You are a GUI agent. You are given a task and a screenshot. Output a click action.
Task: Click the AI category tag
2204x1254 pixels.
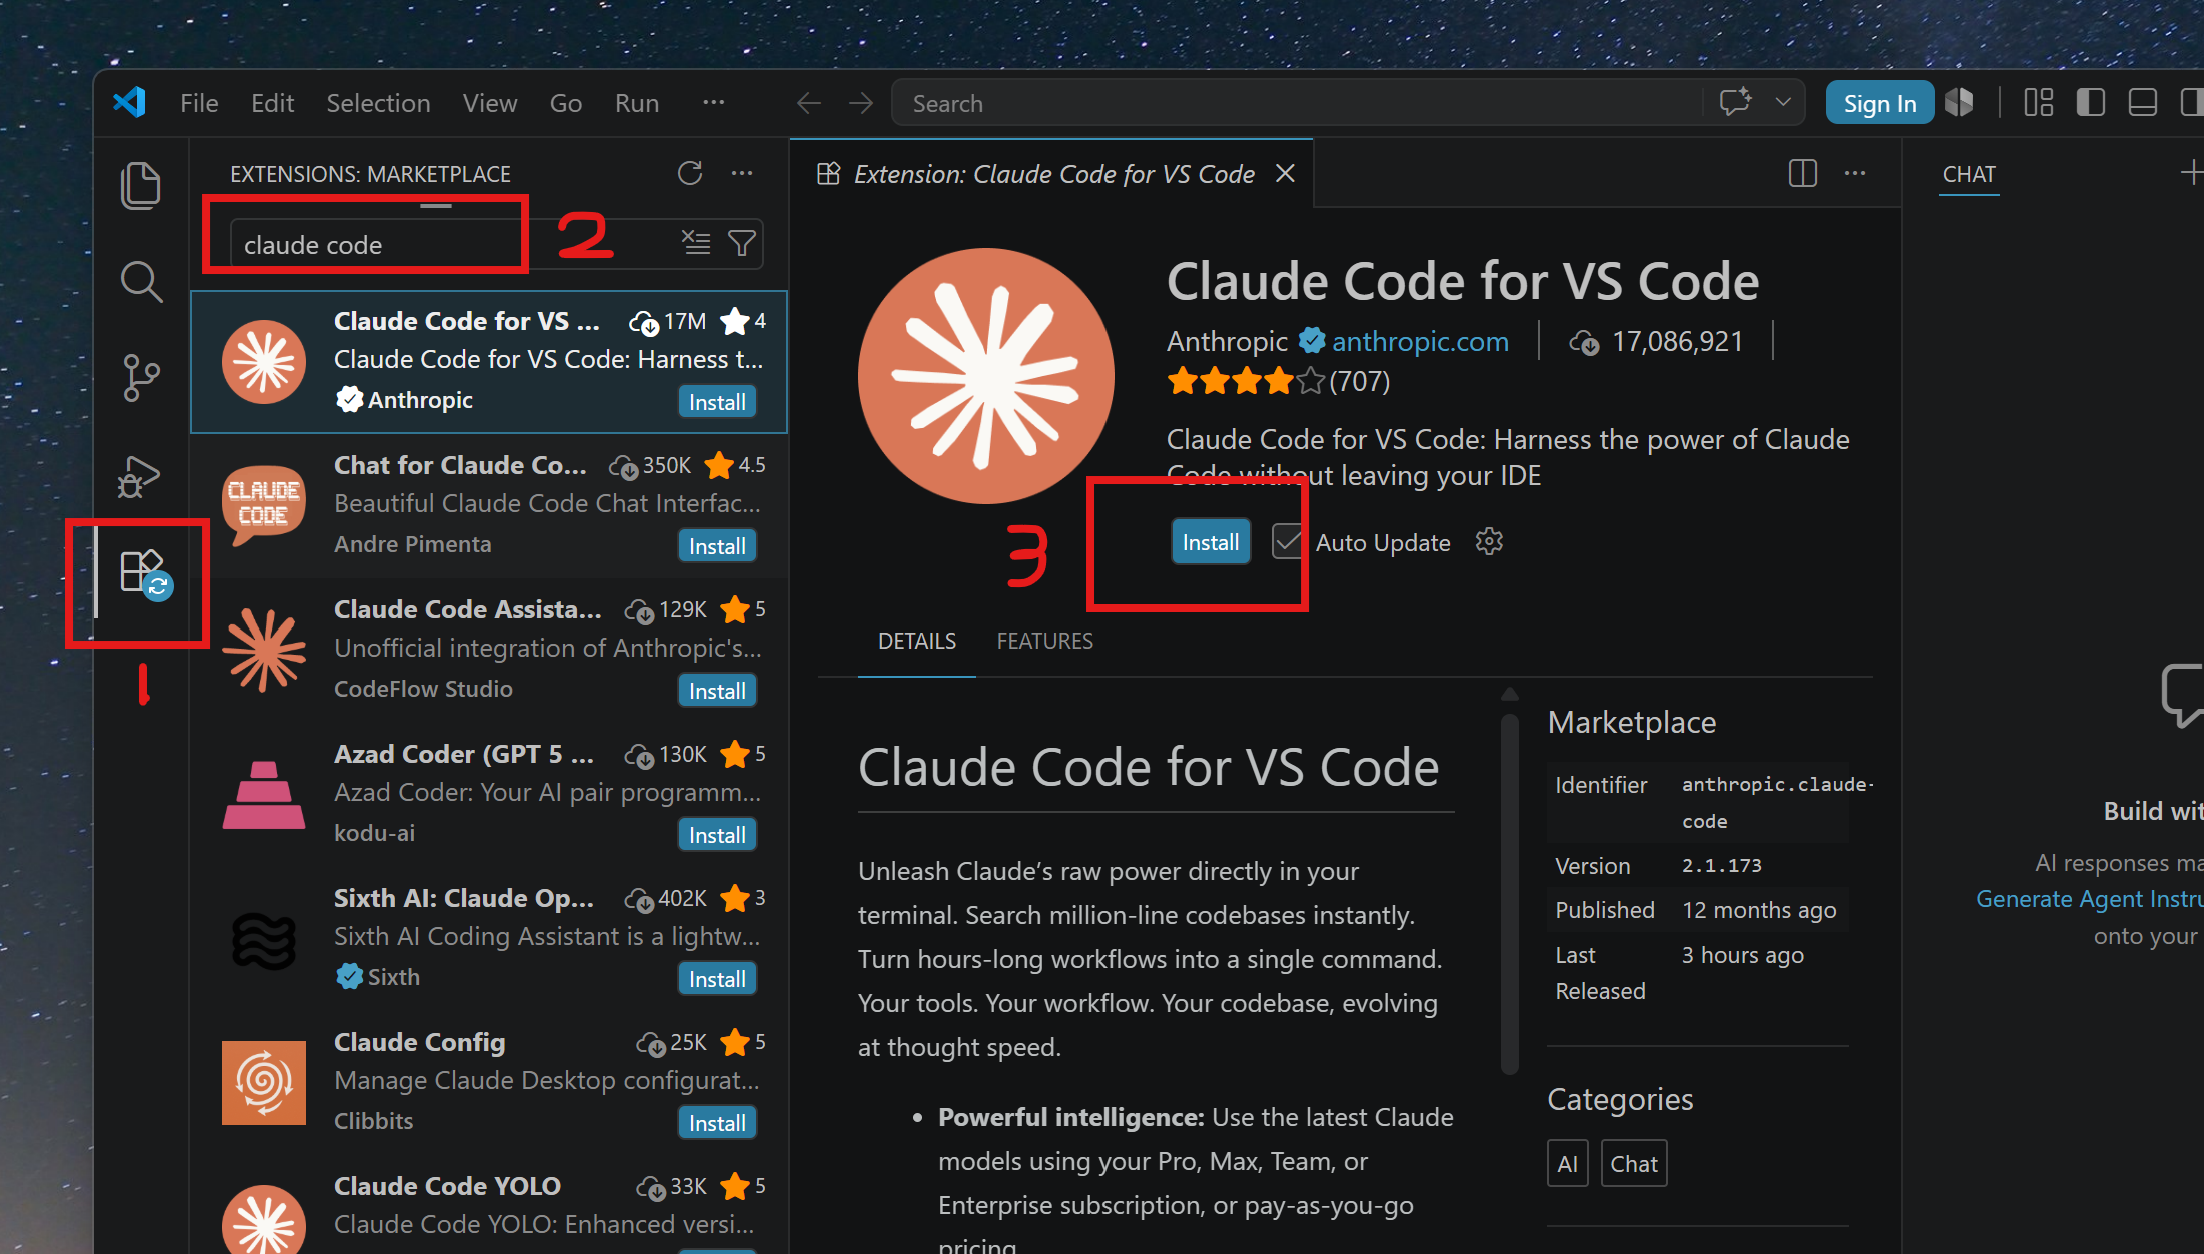pos(1568,1164)
